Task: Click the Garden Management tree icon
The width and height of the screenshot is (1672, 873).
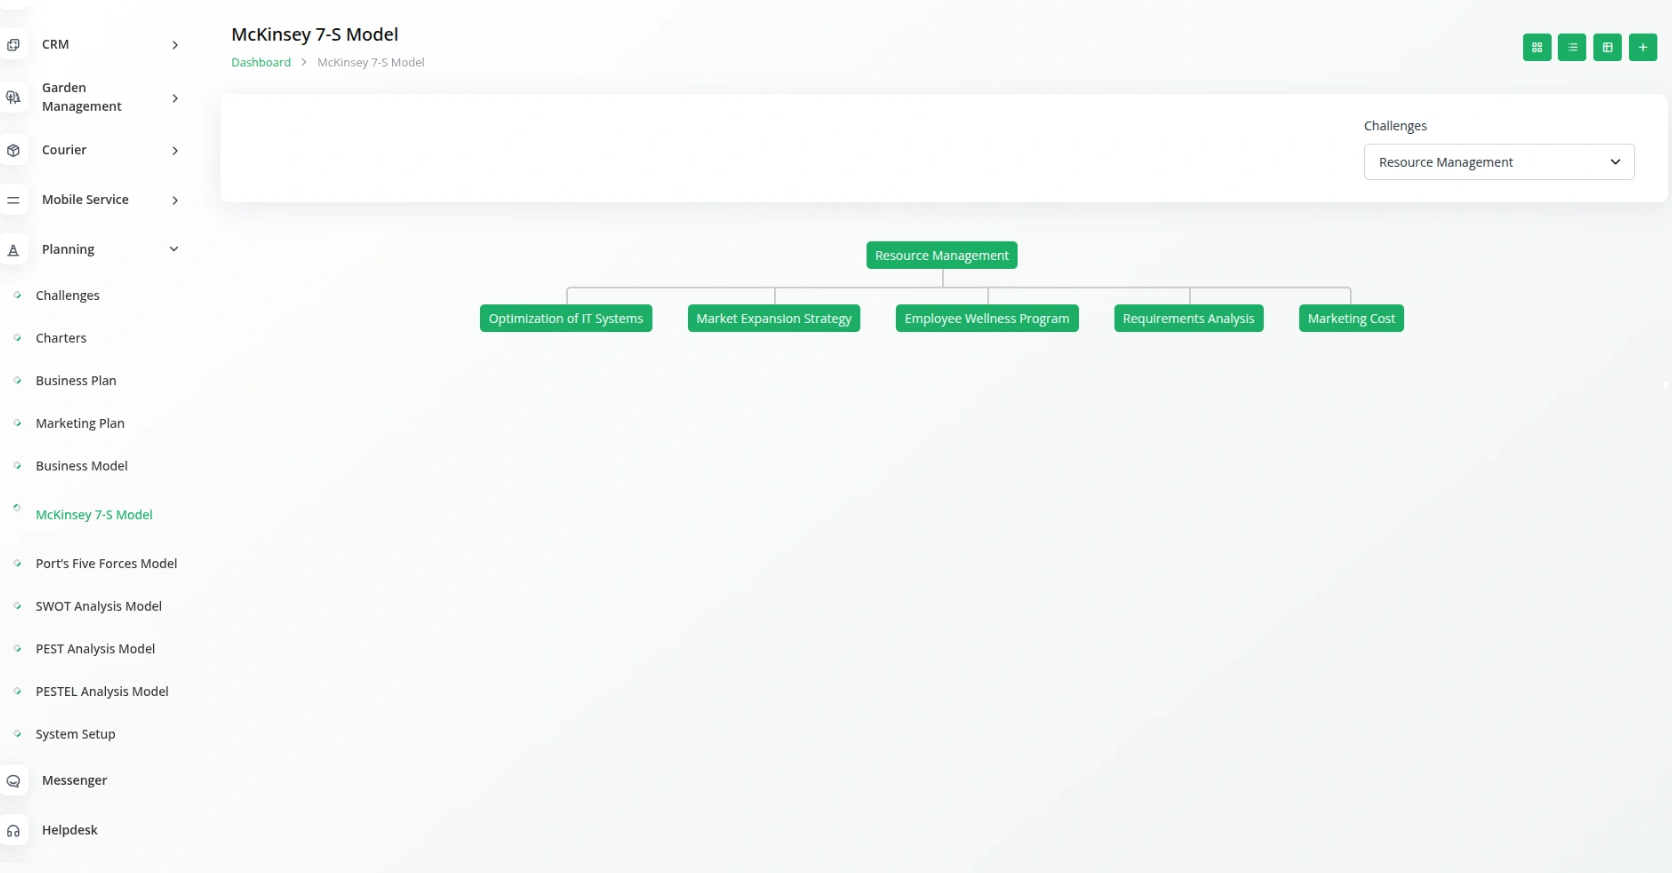Action: tap(13, 97)
